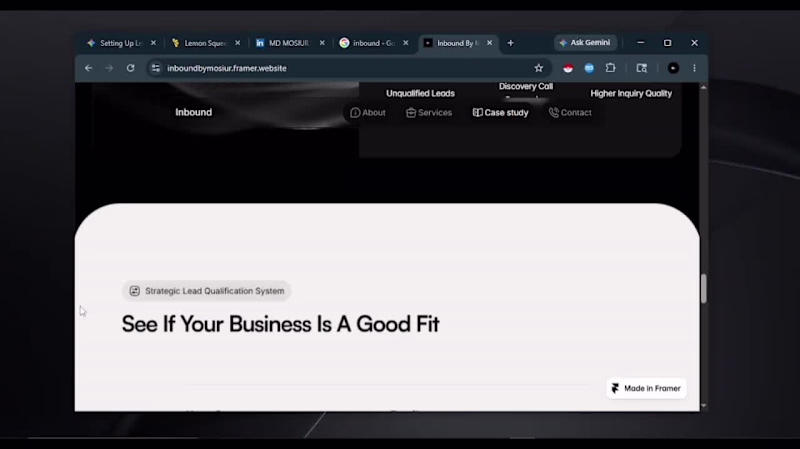The height and width of the screenshot is (449, 800).
Task: Switch to the Setting Up tab
Action: point(121,43)
